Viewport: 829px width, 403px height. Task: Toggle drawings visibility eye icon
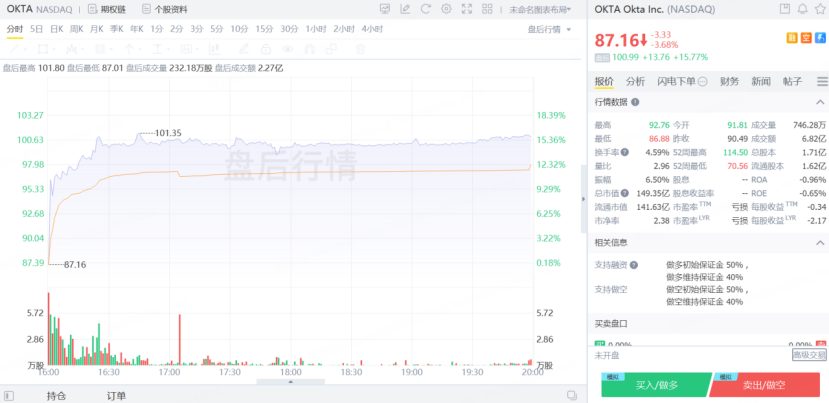288,49
